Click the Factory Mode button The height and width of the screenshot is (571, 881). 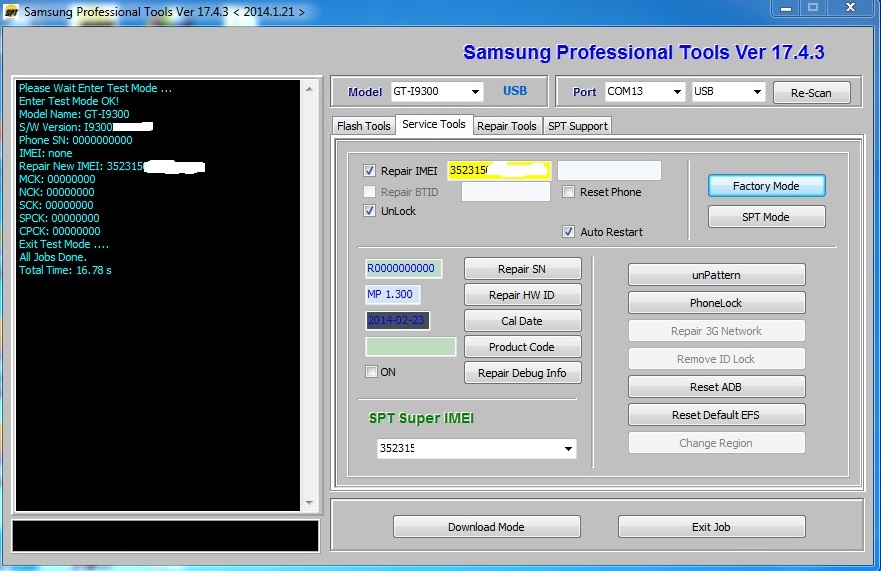point(766,186)
